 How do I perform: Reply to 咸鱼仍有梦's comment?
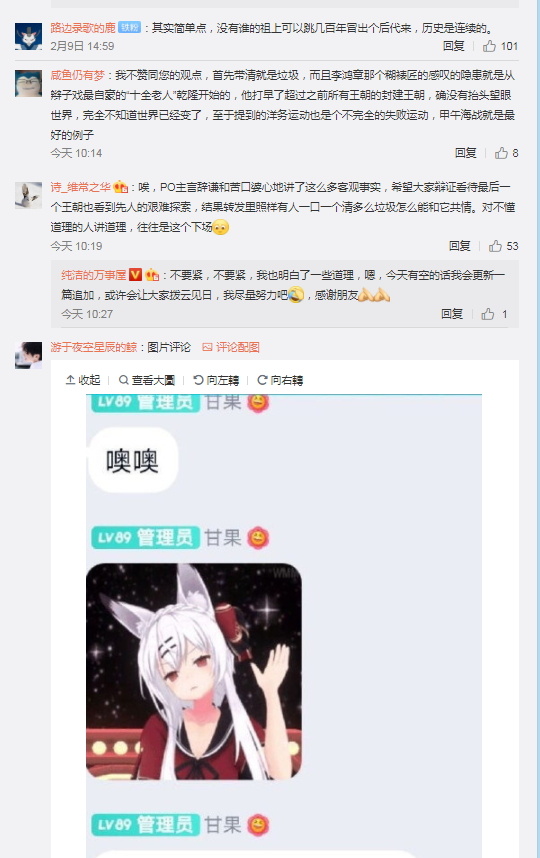tap(466, 153)
